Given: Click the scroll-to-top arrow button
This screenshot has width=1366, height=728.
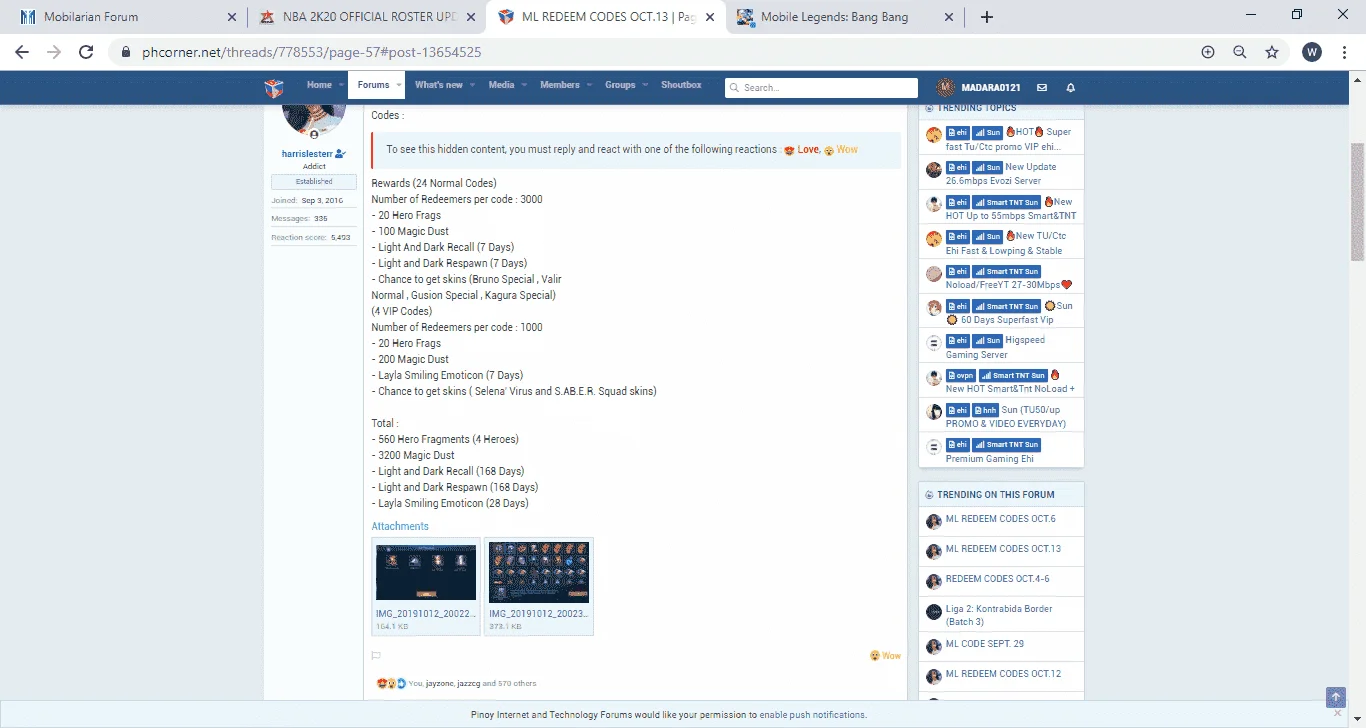Looking at the screenshot, I should 1335,697.
